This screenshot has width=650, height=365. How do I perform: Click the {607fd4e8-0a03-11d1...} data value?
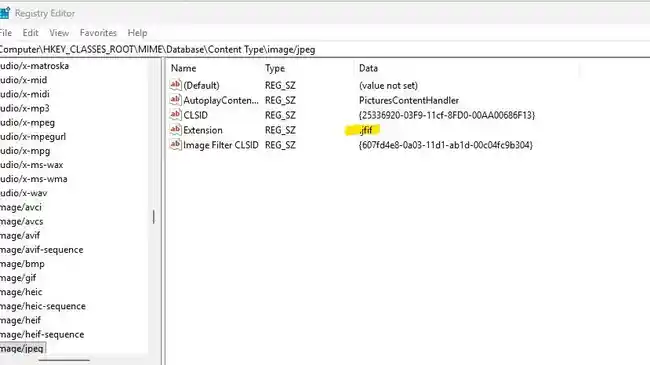coord(446,145)
